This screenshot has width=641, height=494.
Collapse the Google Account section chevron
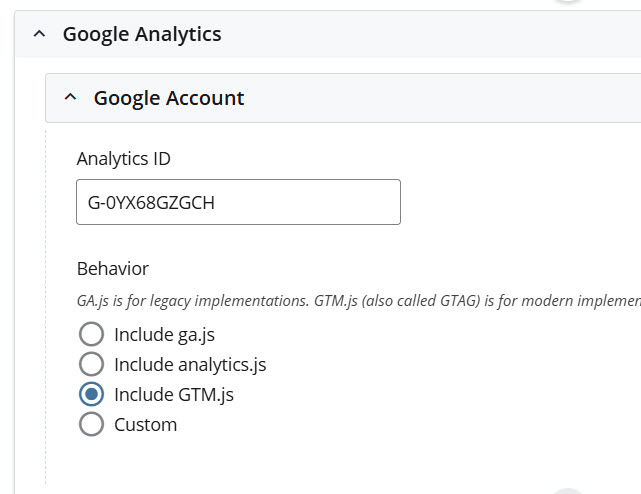click(x=70, y=98)
